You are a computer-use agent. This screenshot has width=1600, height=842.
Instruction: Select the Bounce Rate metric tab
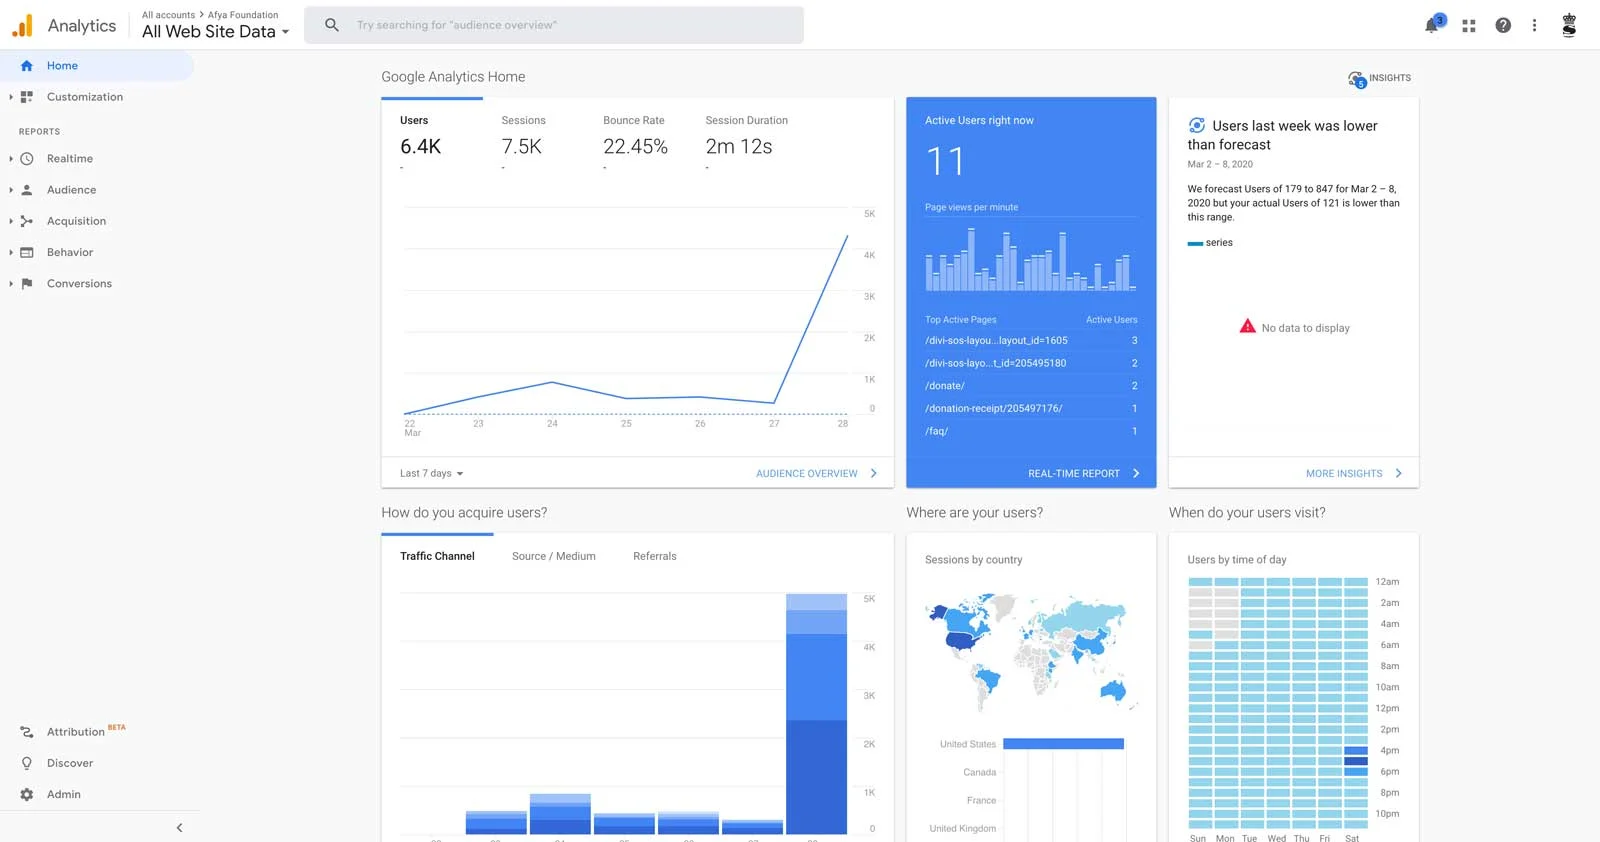coord(636,140)
